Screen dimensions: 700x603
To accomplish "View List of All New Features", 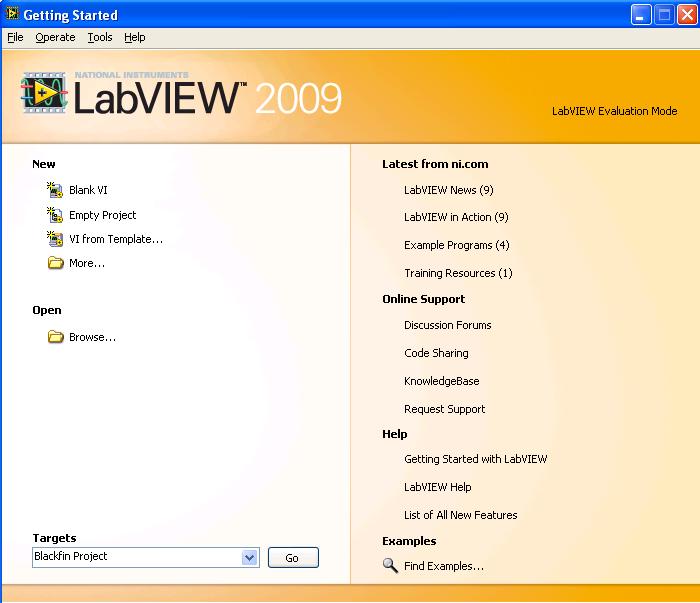I will point(461,515).
